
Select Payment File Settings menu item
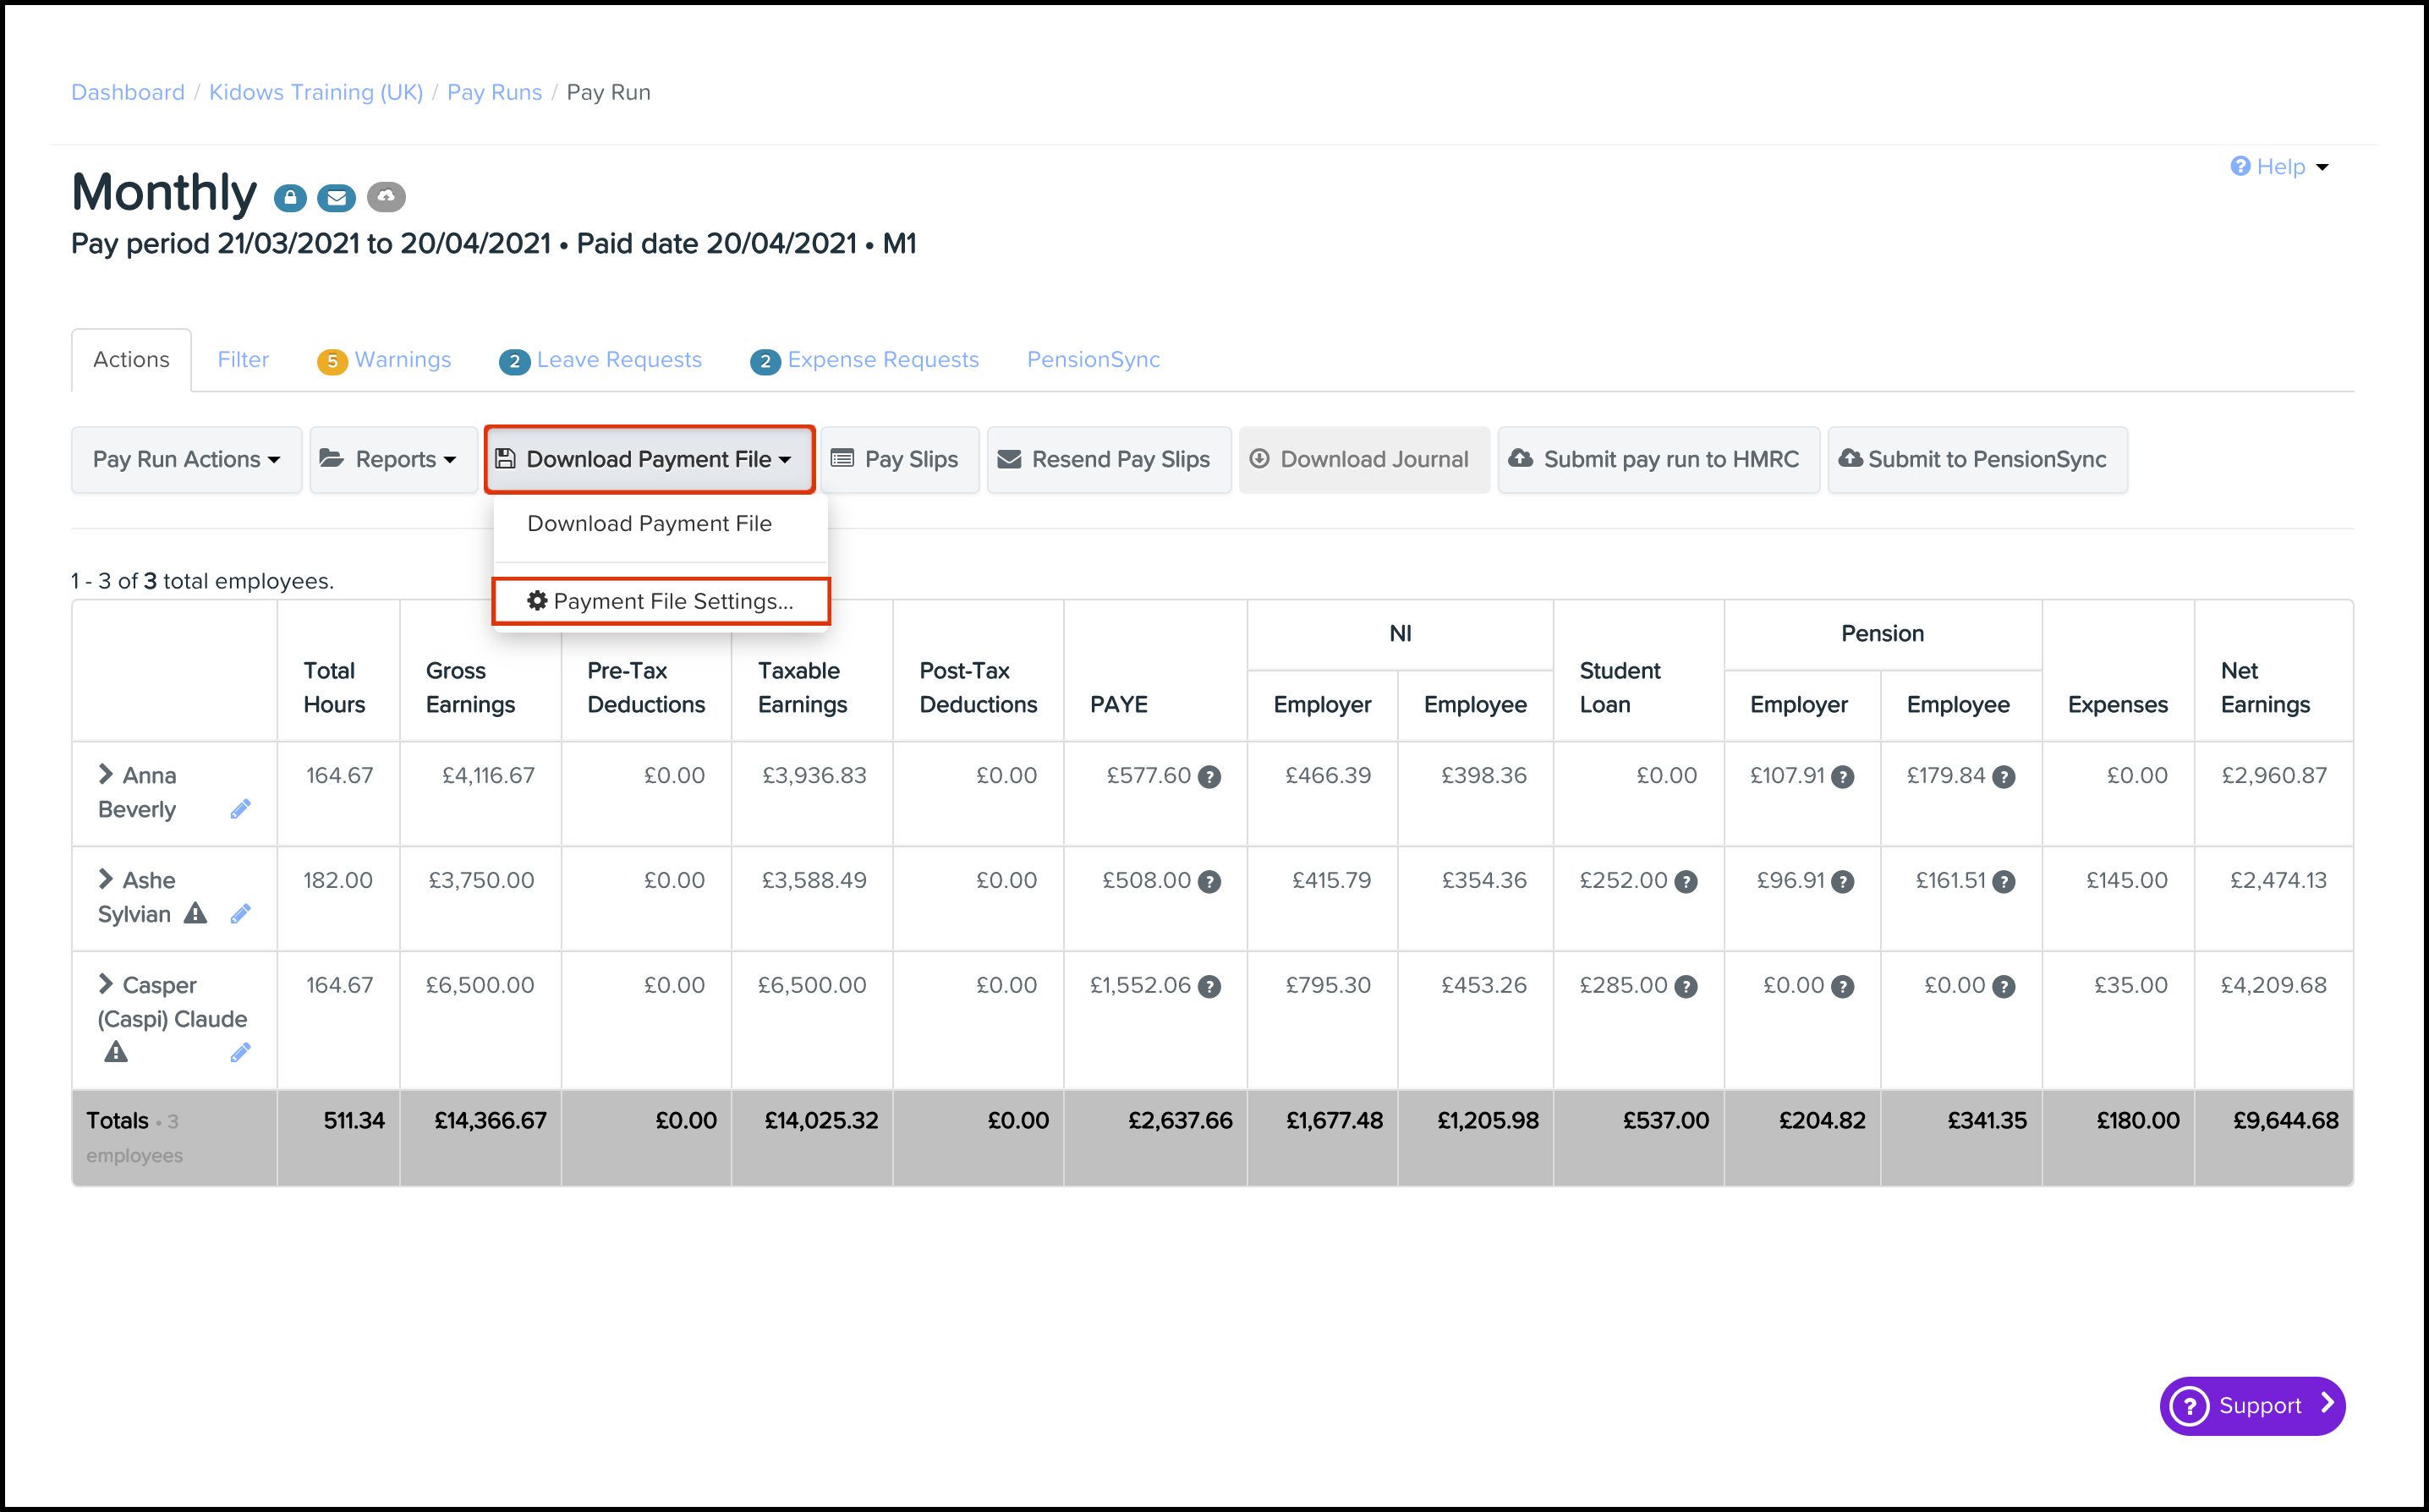(661, 601)
